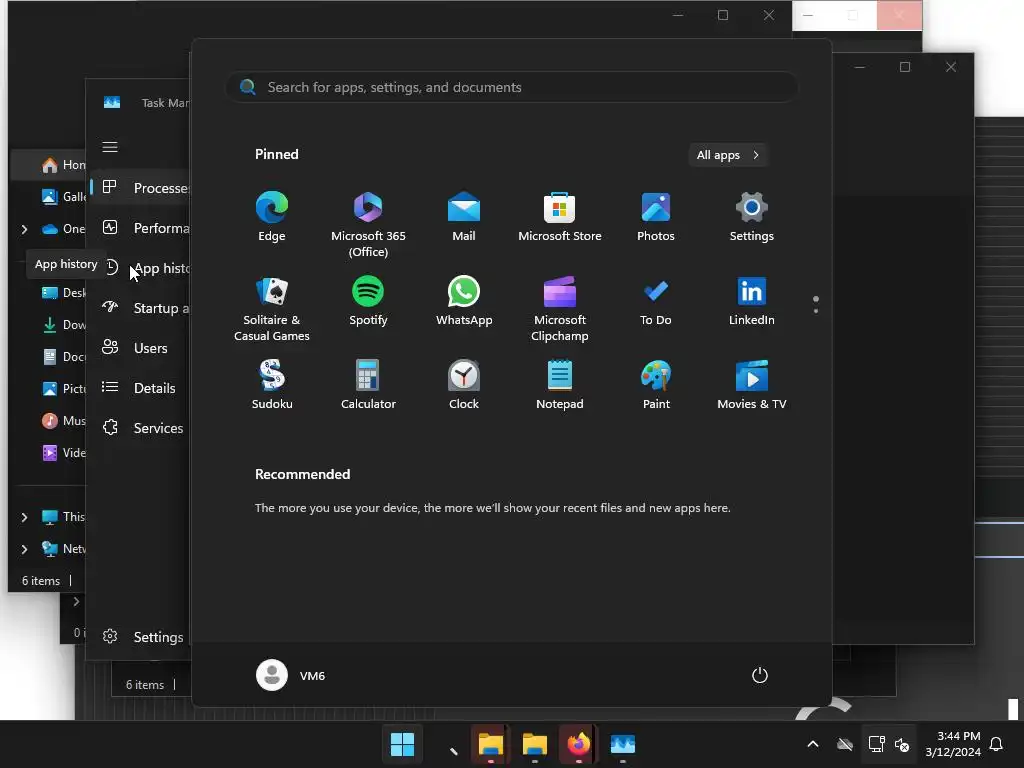Click the power button in Start menu
This screenshot has width=1024, height=768.
(x=760, y=675)
